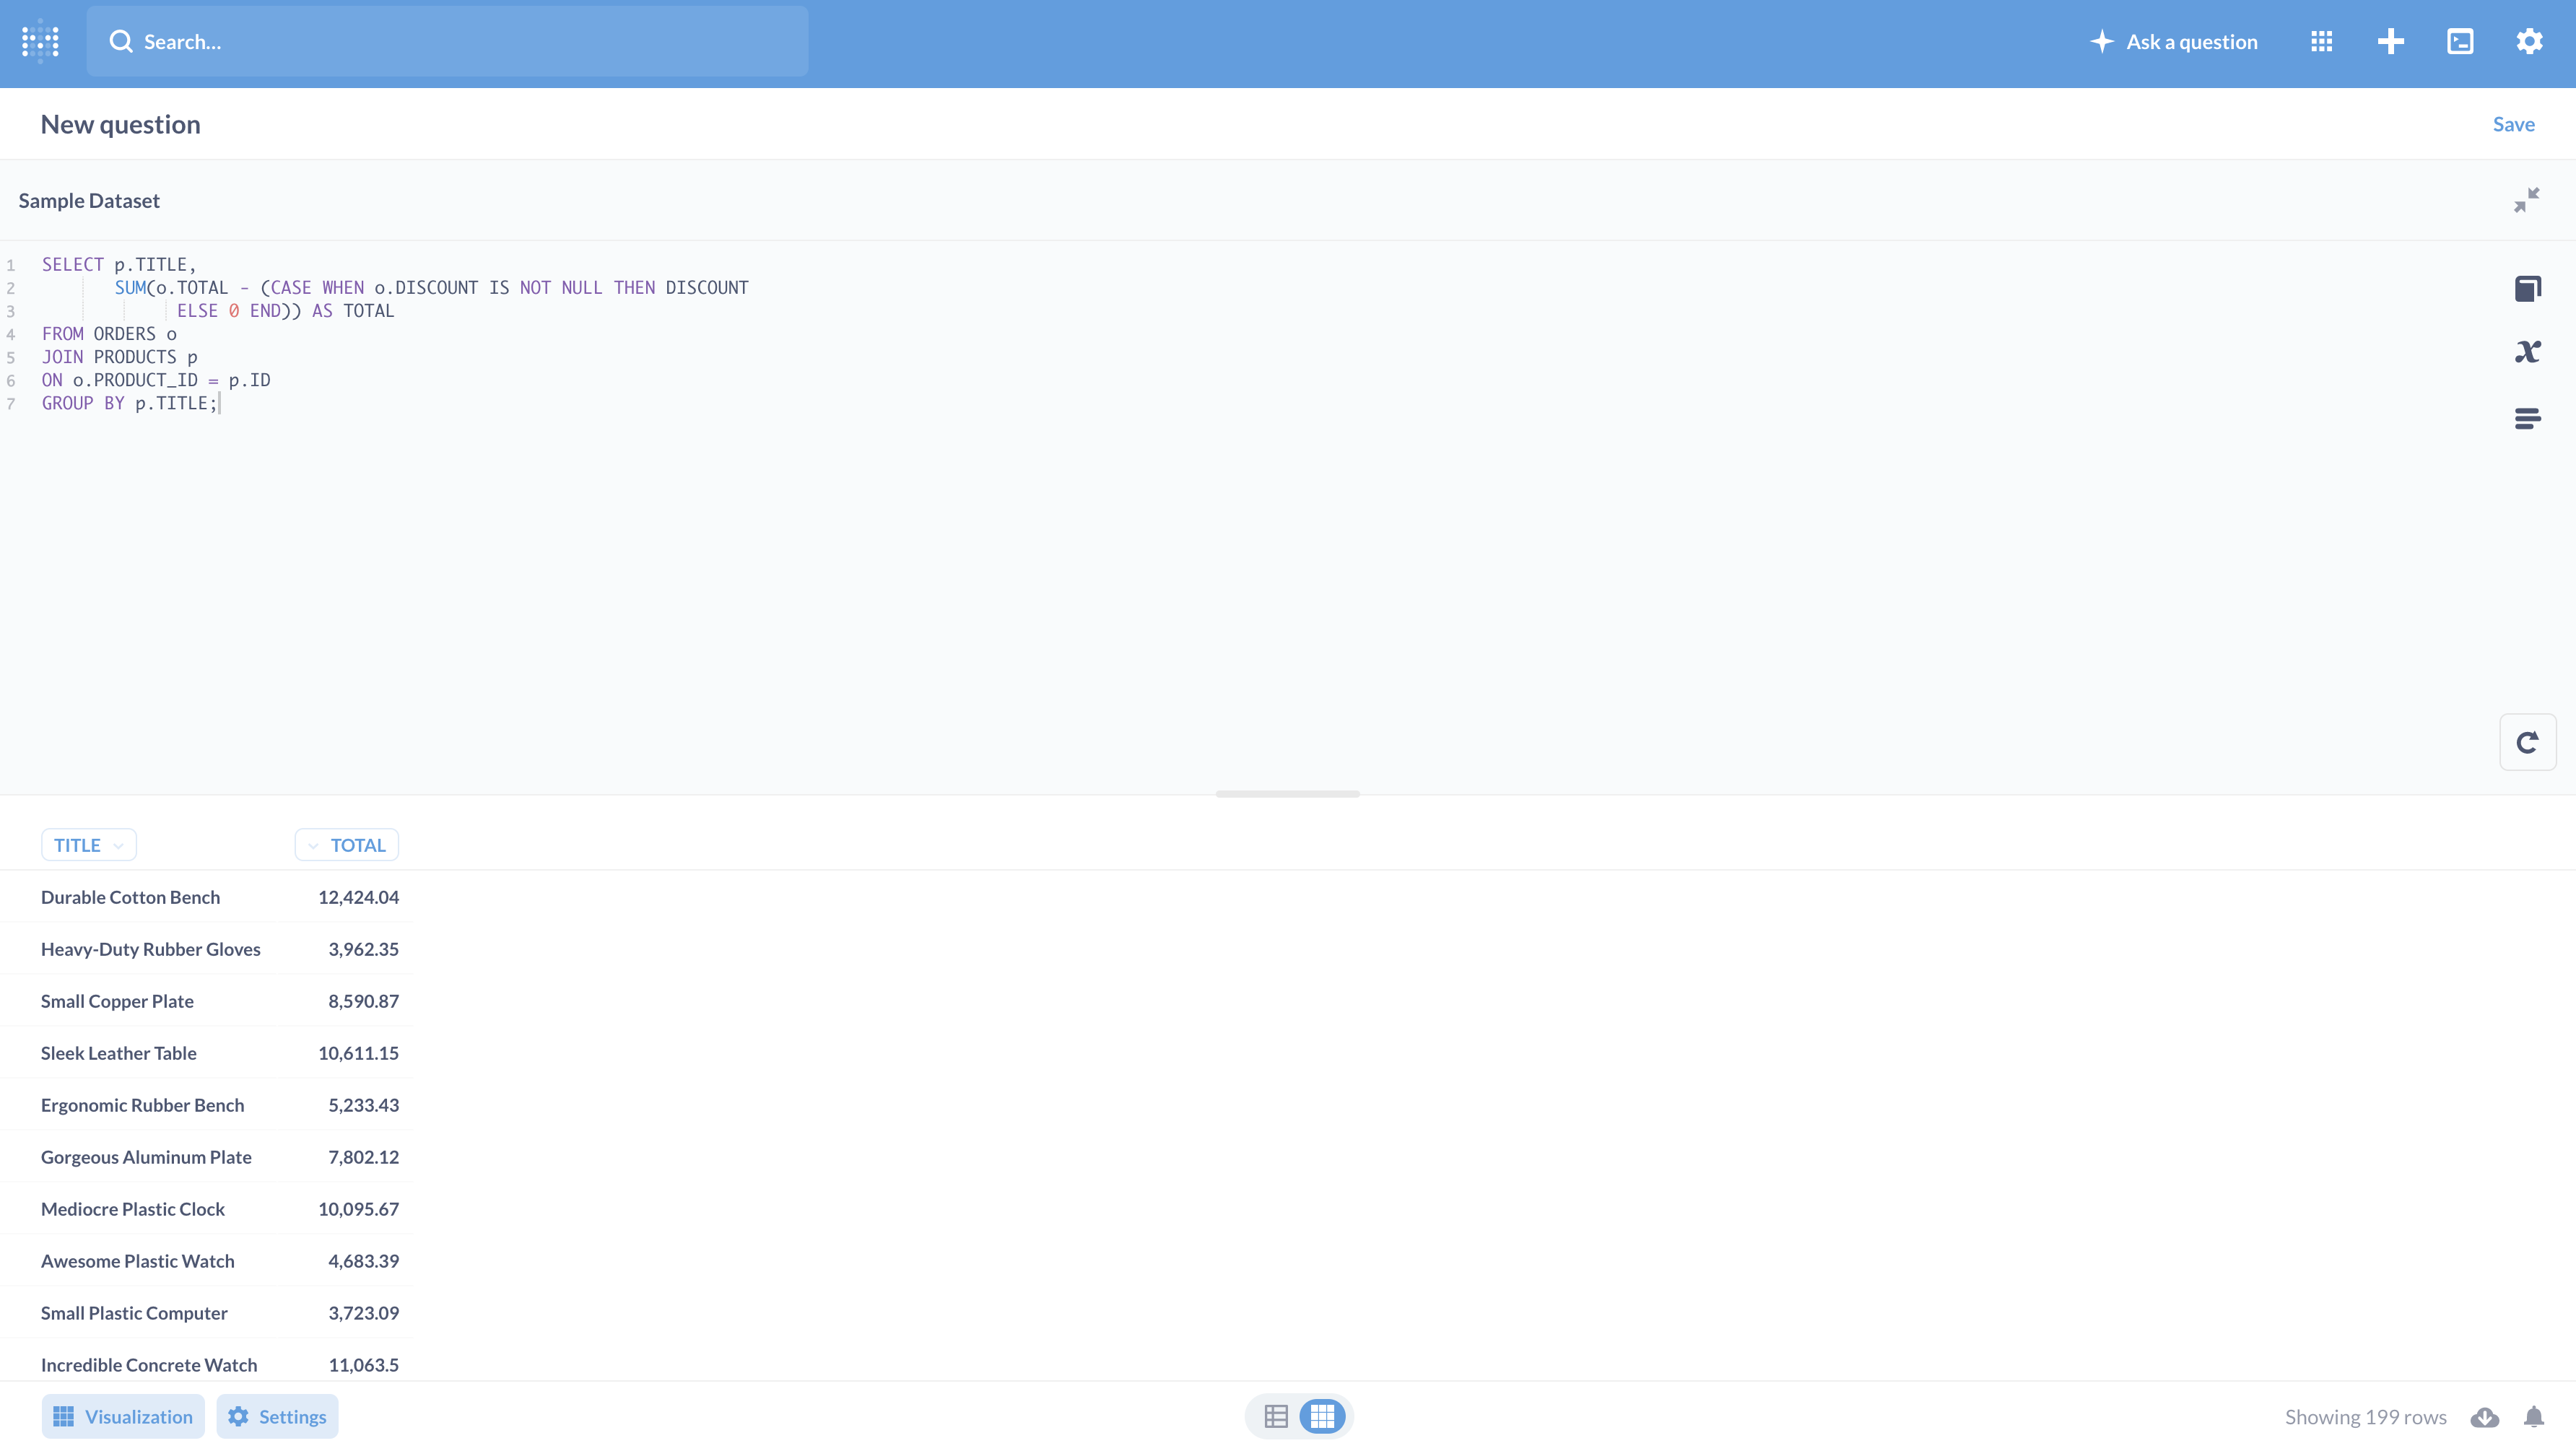Open the browse data grid icon
This screenshot has height=1451, width=2576.
(x=2322, y=41)
